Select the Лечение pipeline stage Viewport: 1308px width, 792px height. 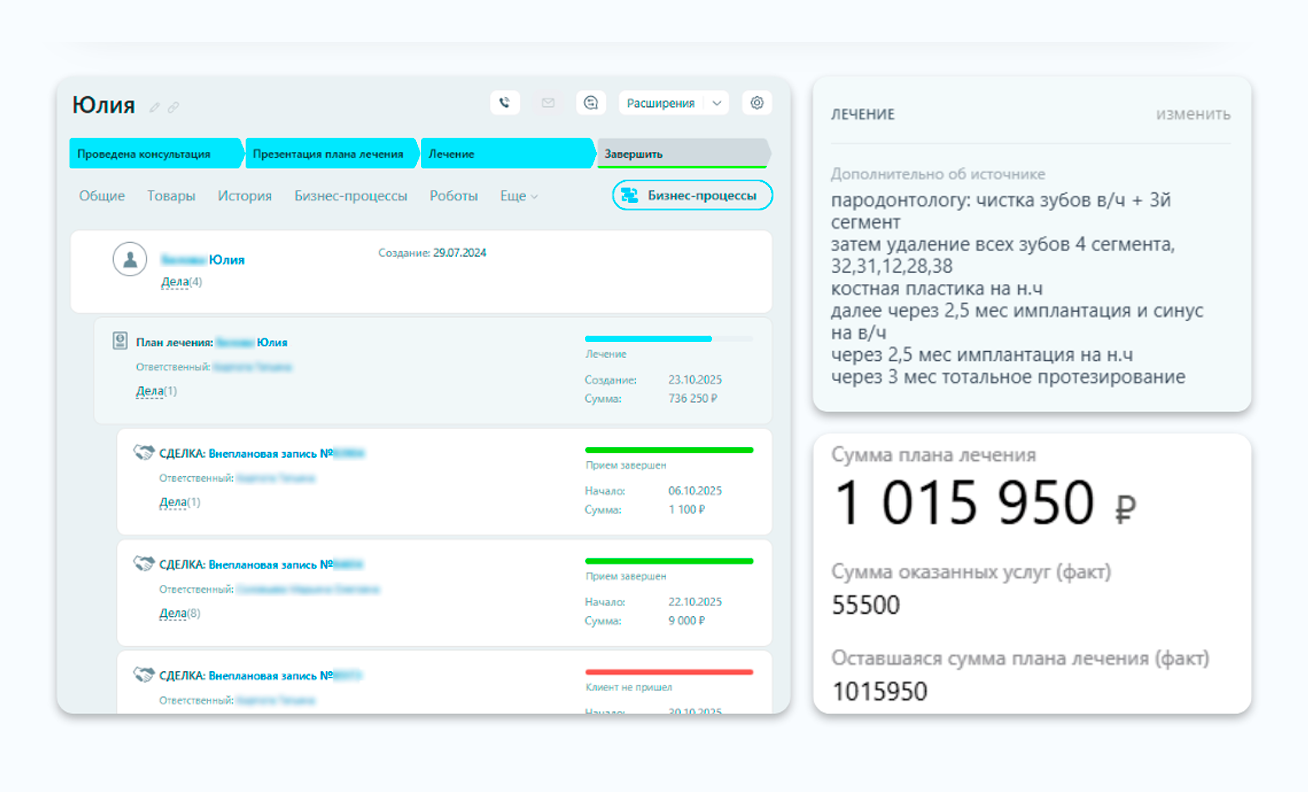(508, 154)
